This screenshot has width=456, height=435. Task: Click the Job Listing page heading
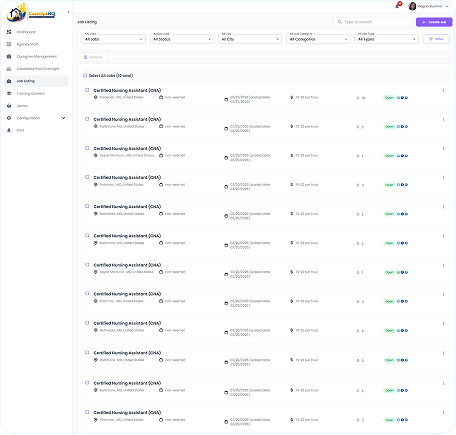click(x=87, y=22)
